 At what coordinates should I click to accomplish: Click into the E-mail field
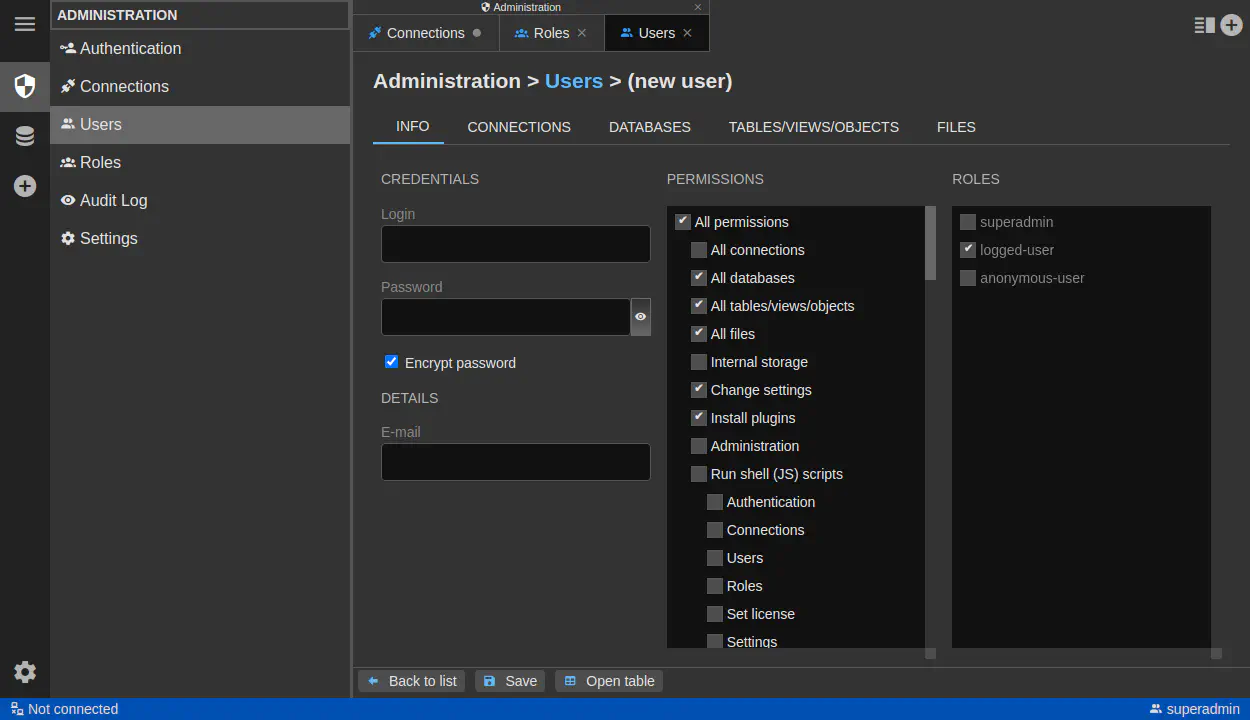click(x=516, y=462)
